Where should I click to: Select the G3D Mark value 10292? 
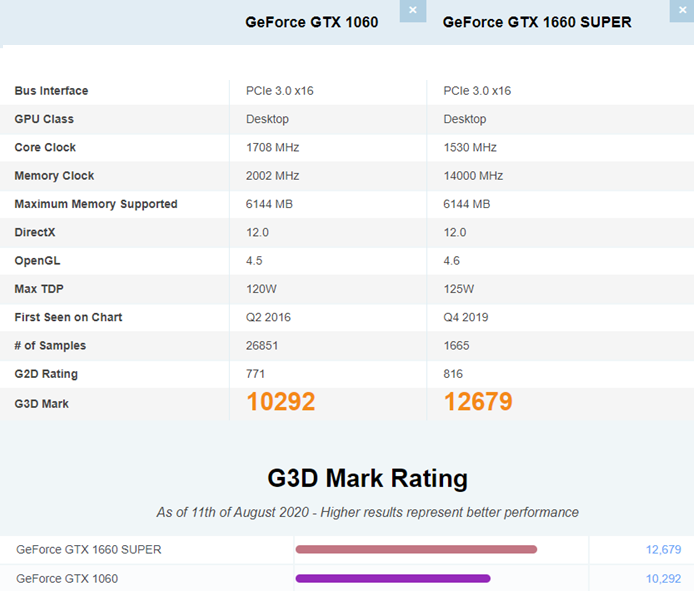click(281, 402)
